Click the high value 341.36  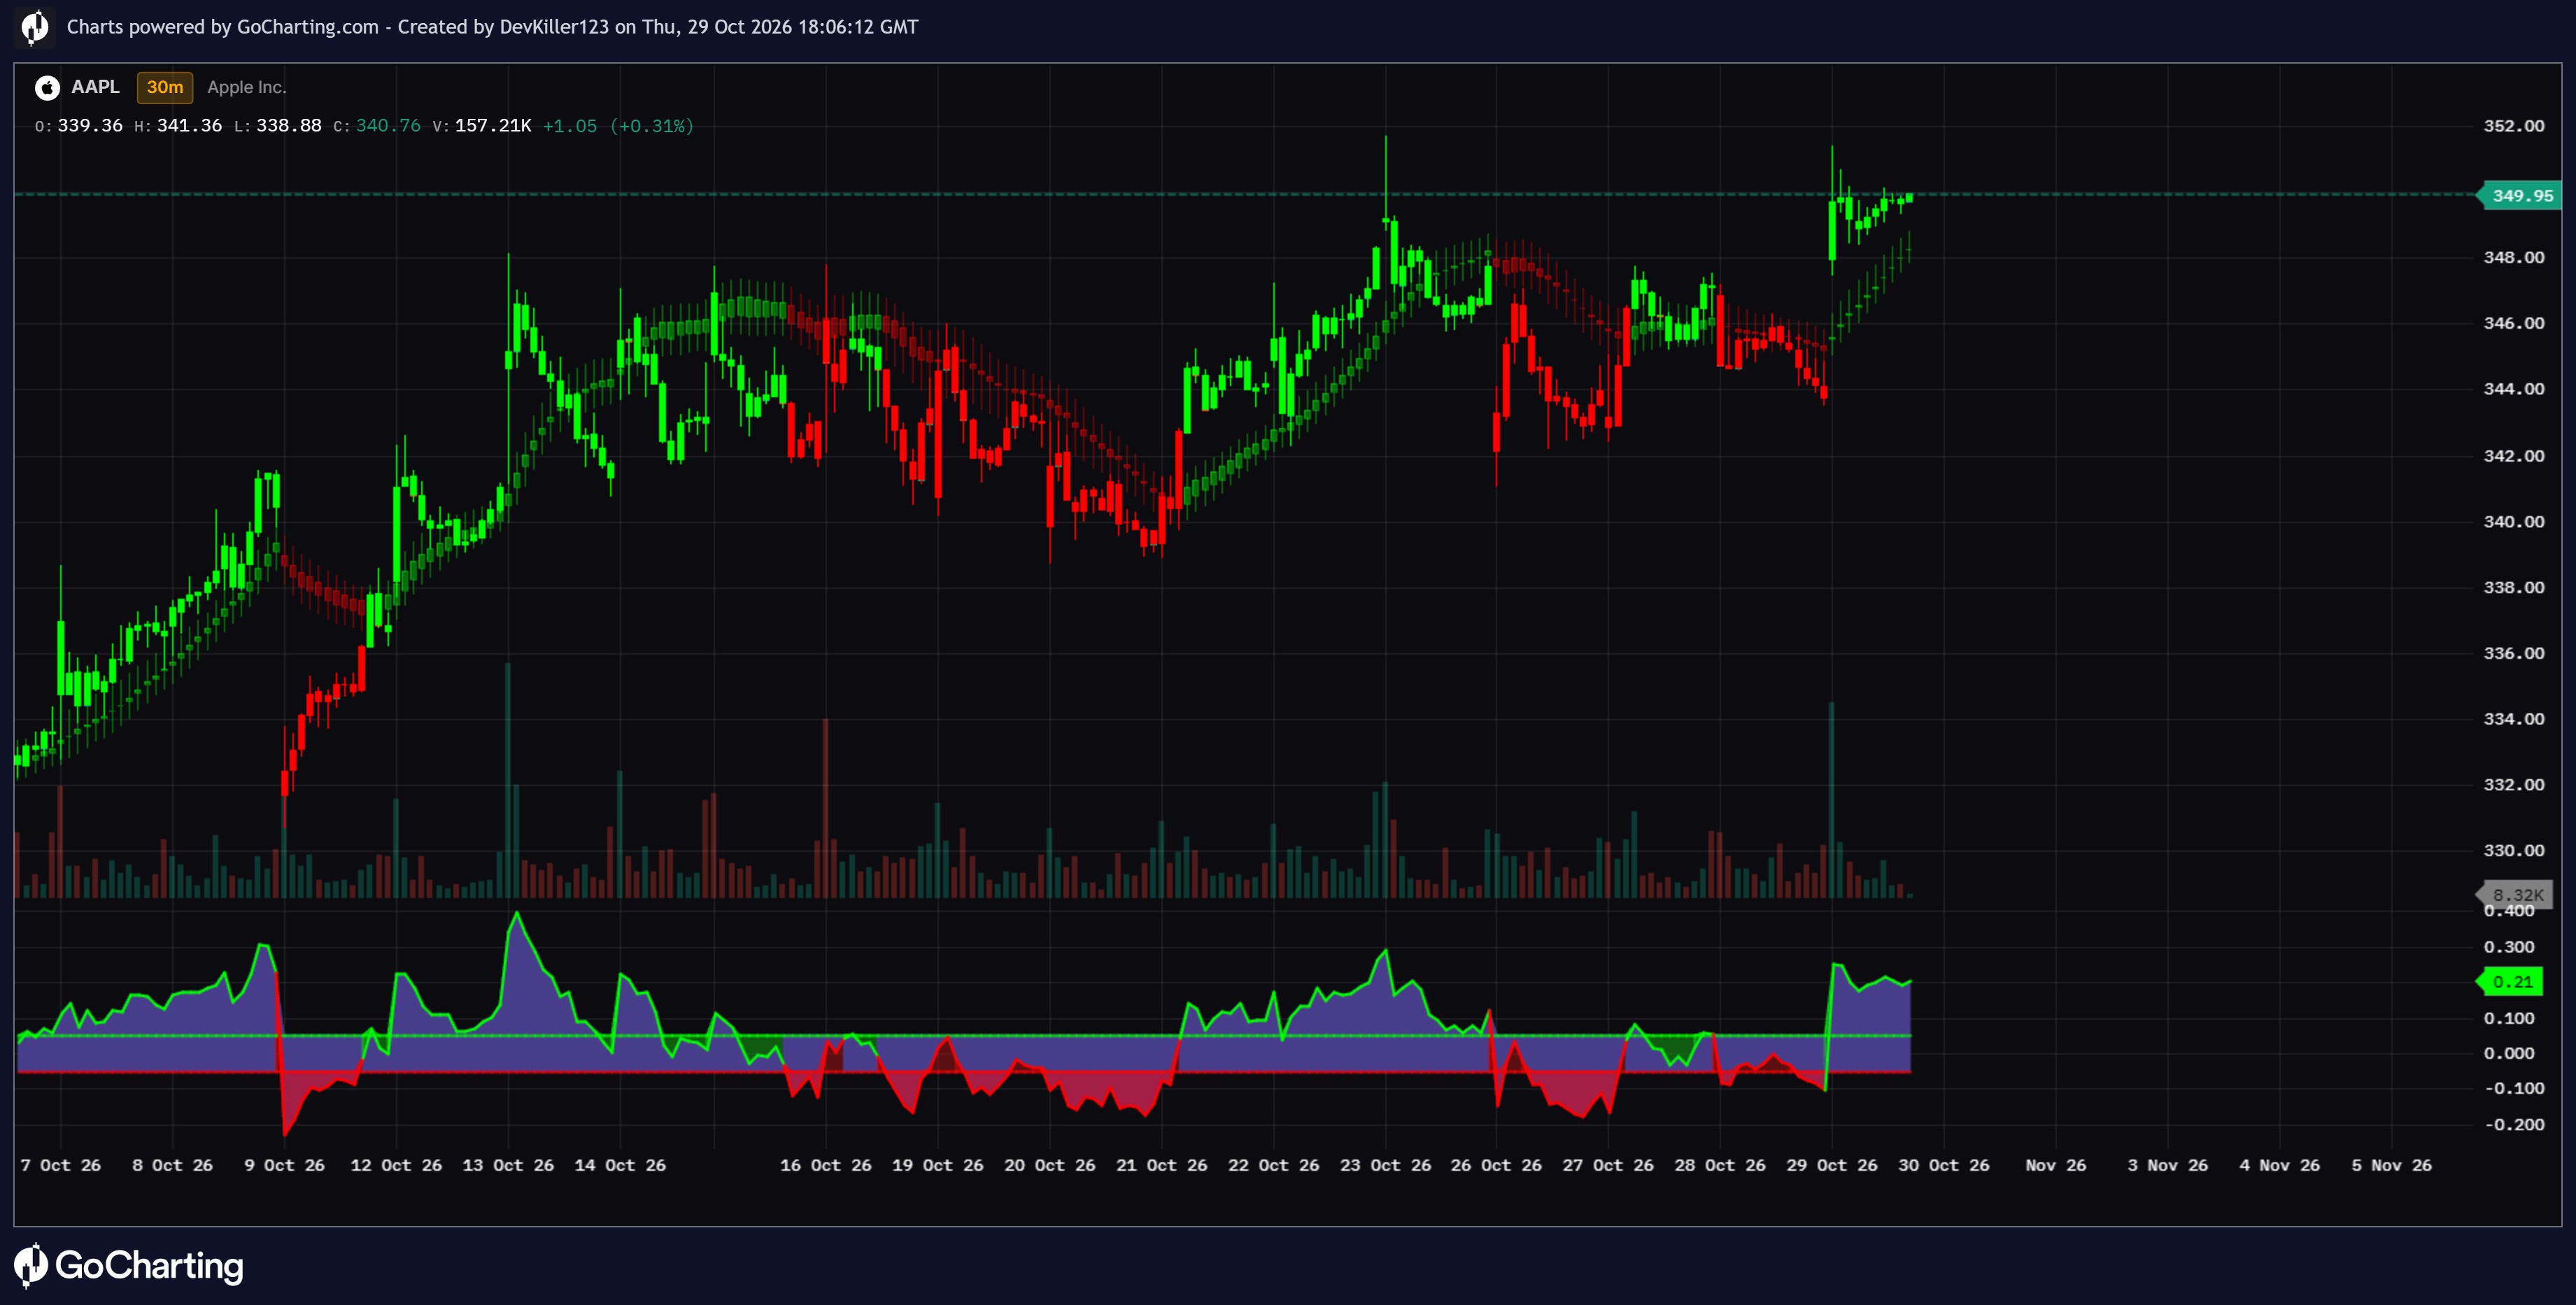tap(189, 126)
